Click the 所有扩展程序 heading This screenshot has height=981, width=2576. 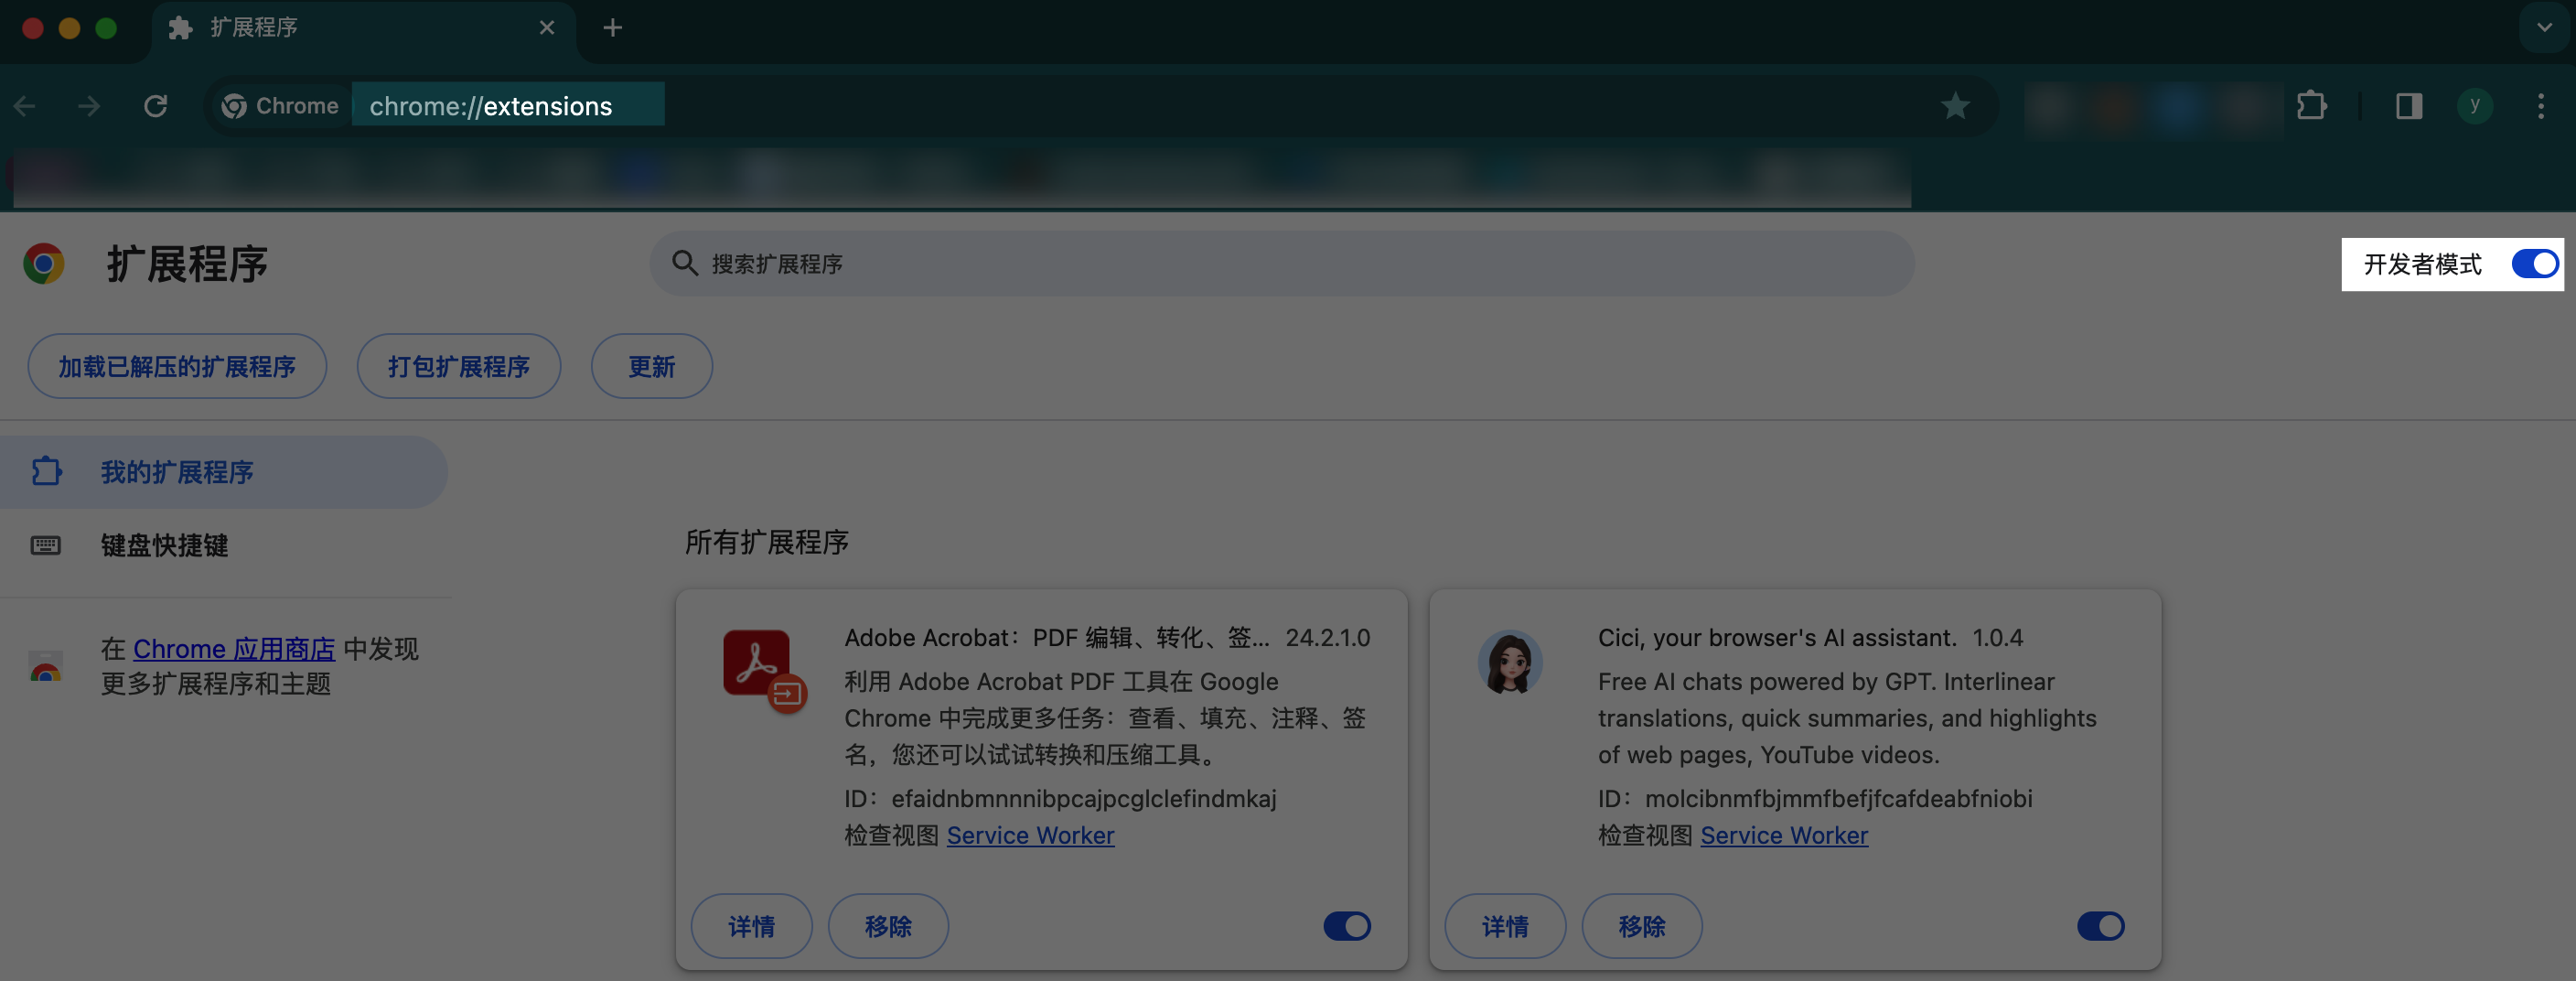pyautogui.click(x=767, y=542)
